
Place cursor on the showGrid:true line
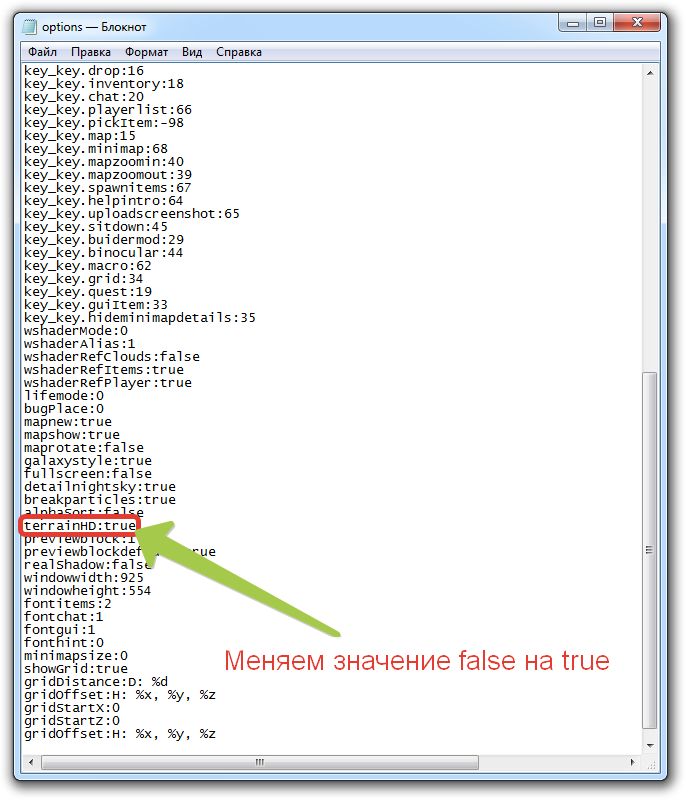pos(76,669)
